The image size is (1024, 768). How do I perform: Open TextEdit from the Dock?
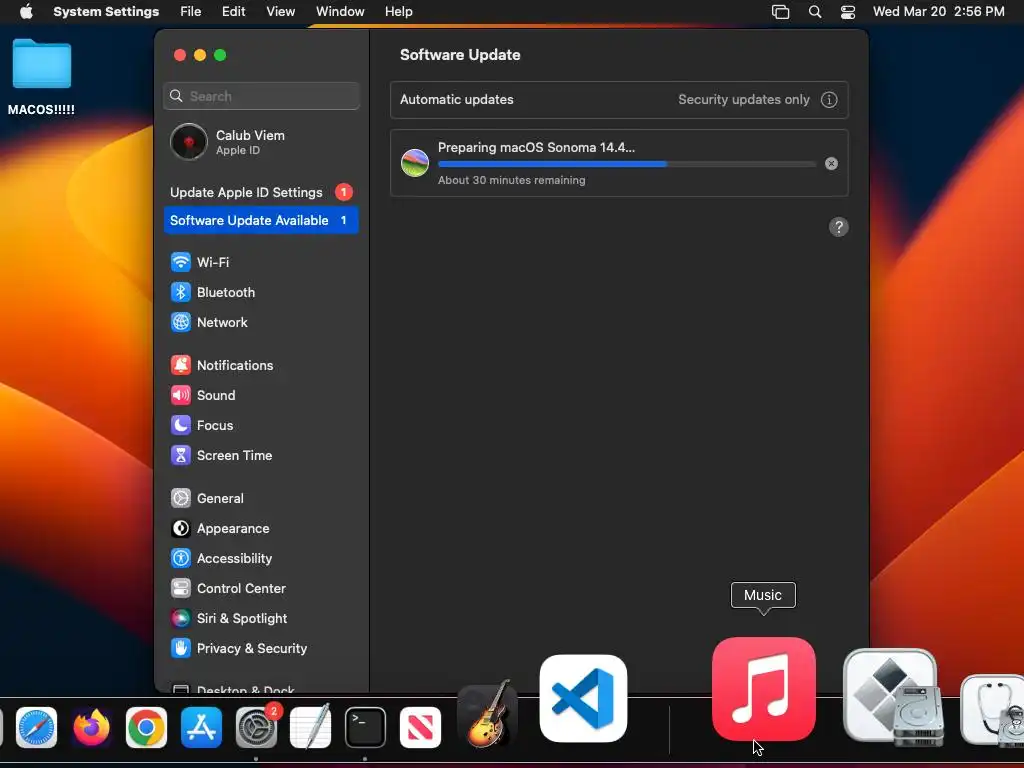click(310, 728)
